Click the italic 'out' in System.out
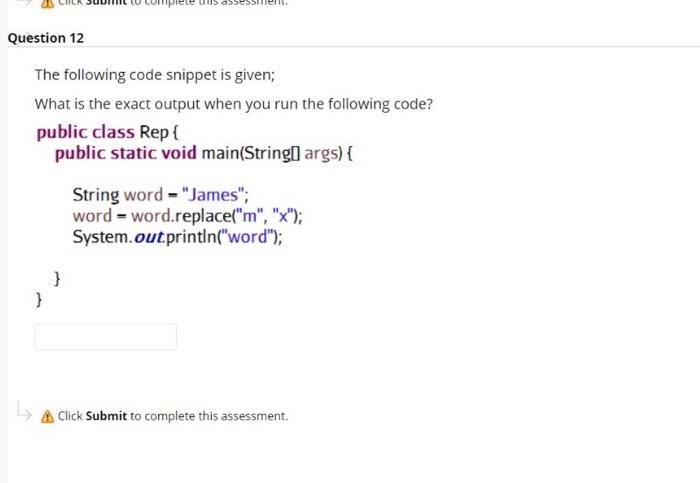The image size is (700, 483). click(x=148, y=237)
